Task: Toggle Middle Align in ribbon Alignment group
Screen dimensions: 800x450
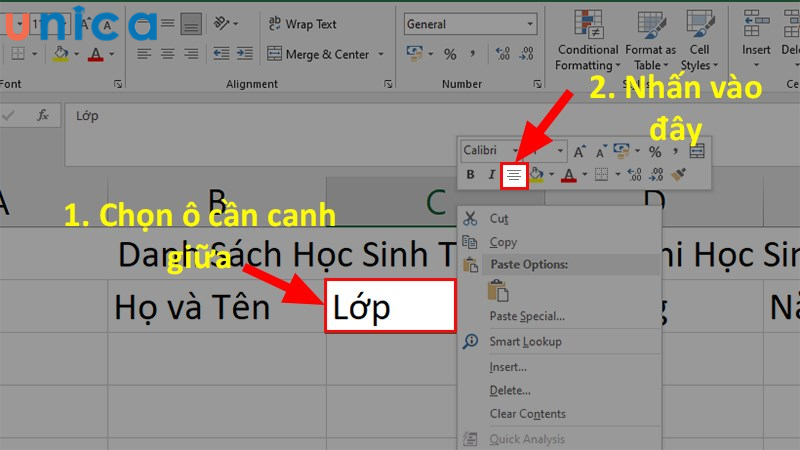Action: (168, 23)
